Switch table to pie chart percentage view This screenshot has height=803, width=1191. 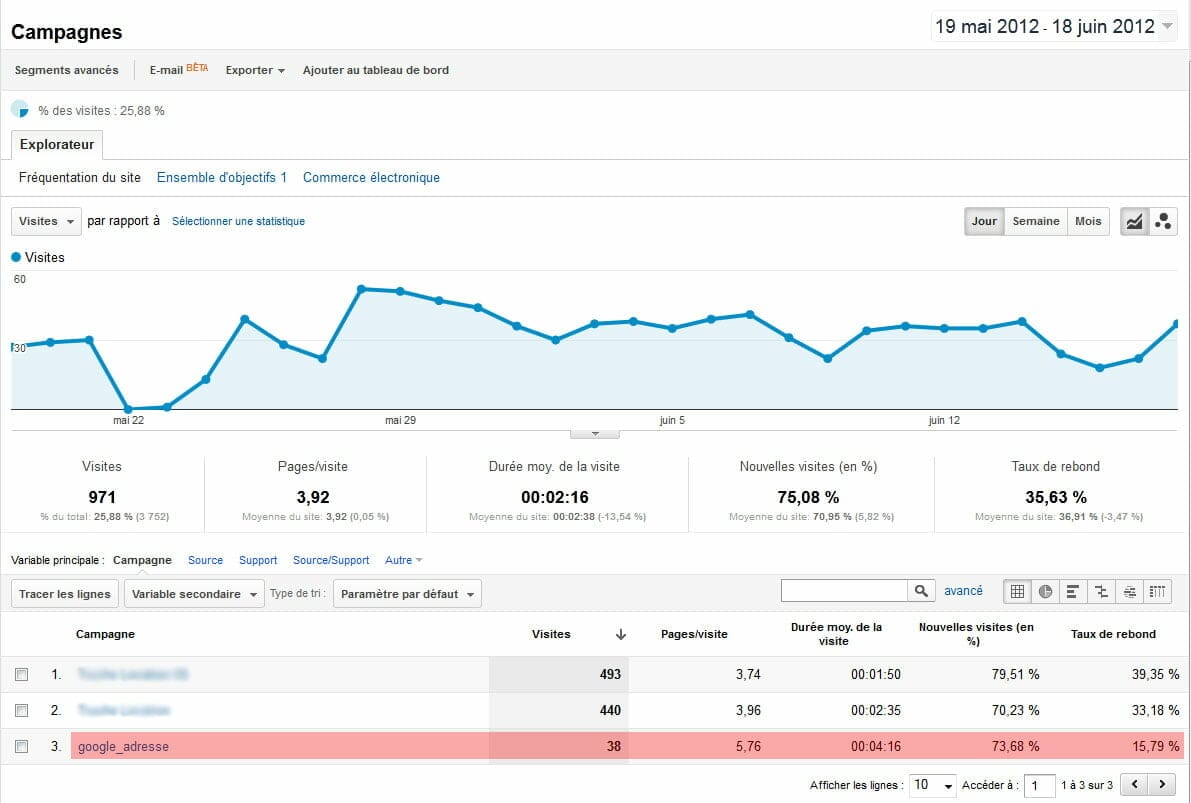tap(1045, 592)
